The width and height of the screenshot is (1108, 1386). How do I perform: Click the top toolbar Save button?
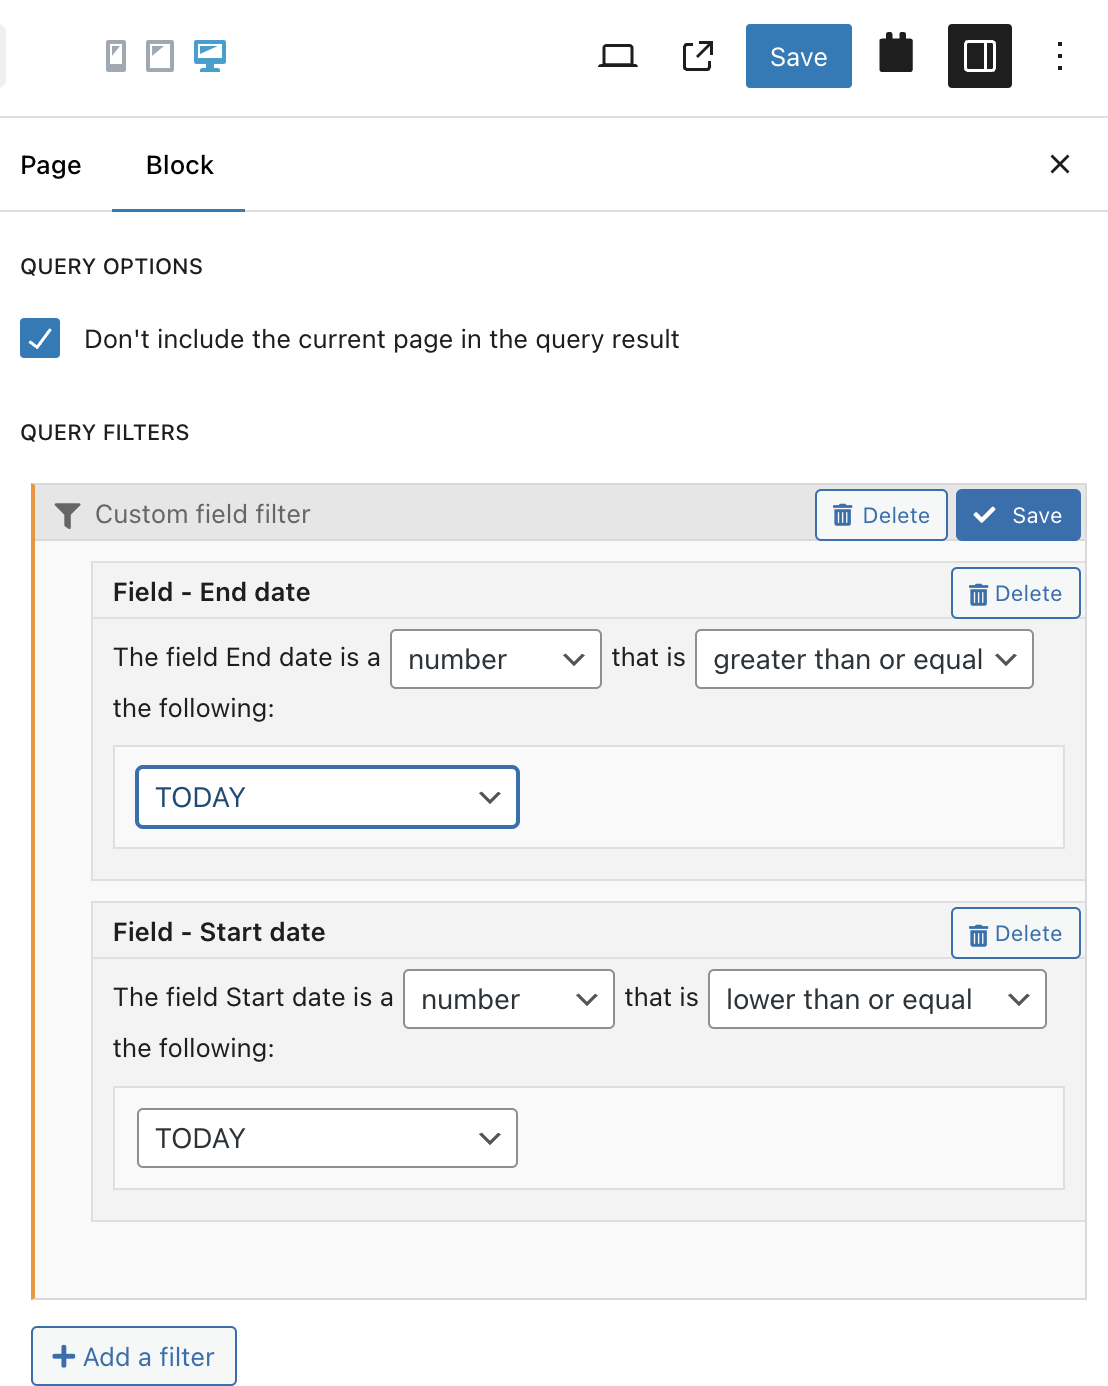[x=798, y=56]
